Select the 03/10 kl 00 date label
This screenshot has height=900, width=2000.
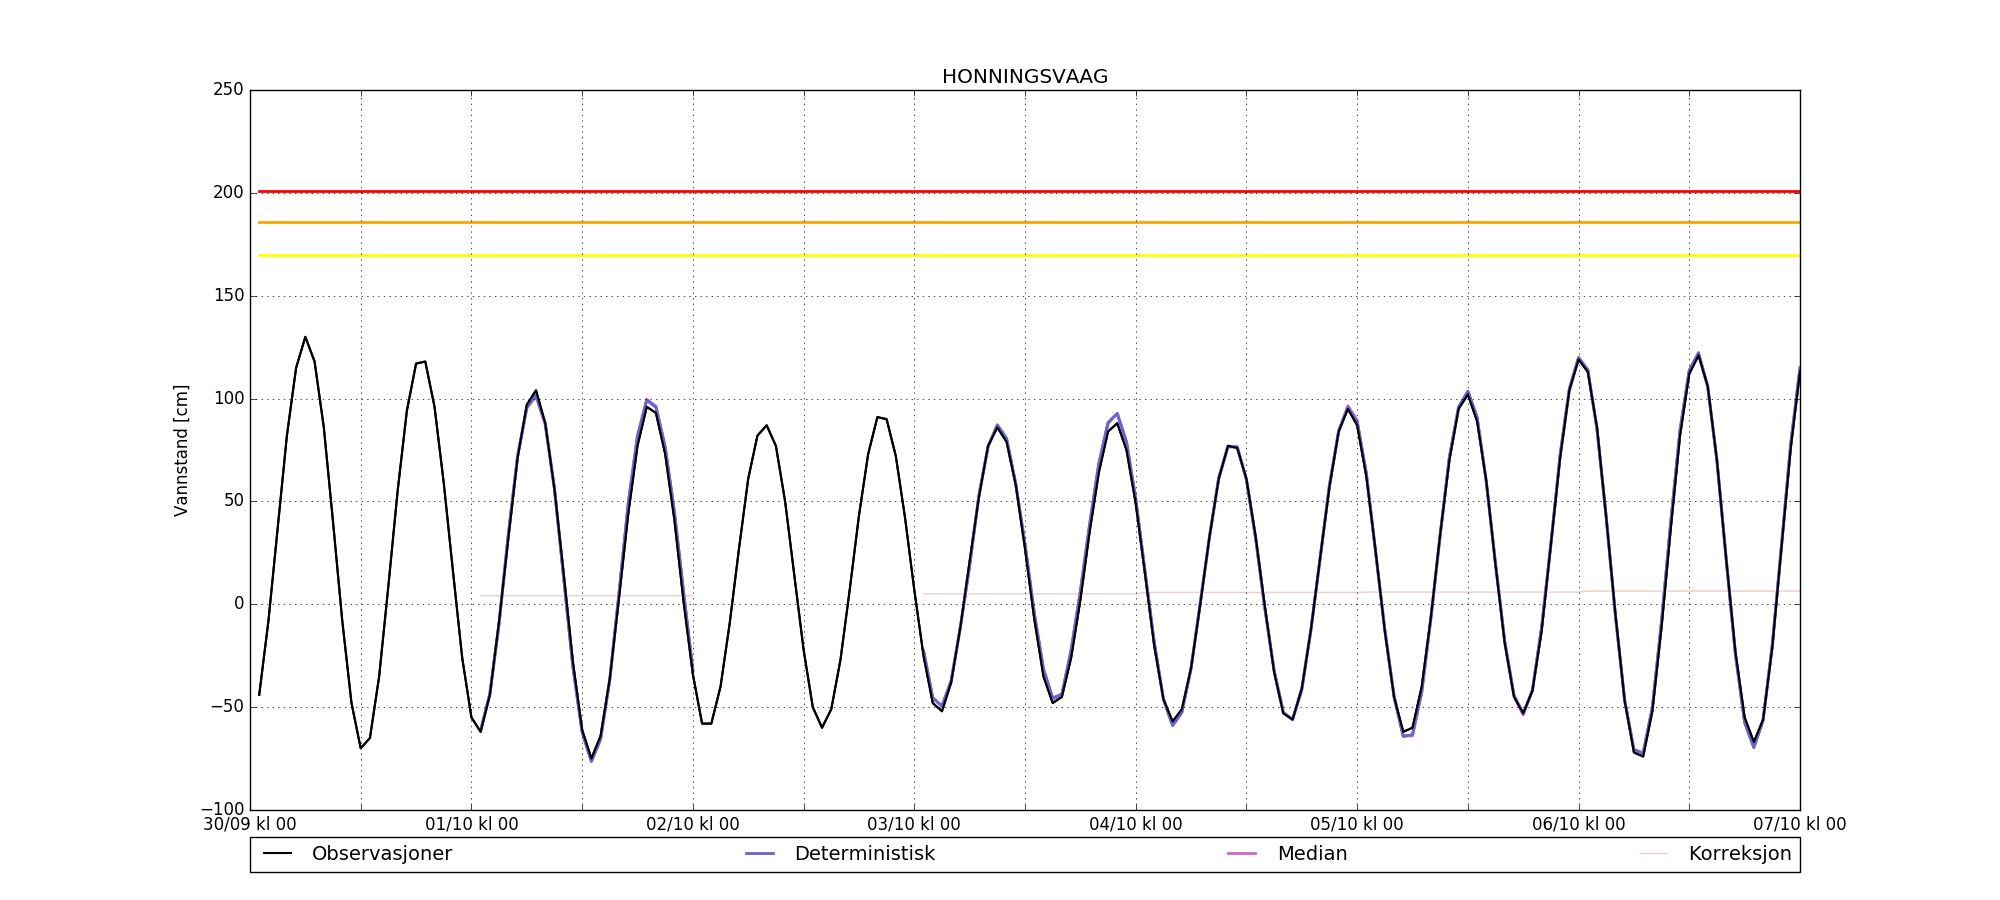coord(914,825)
